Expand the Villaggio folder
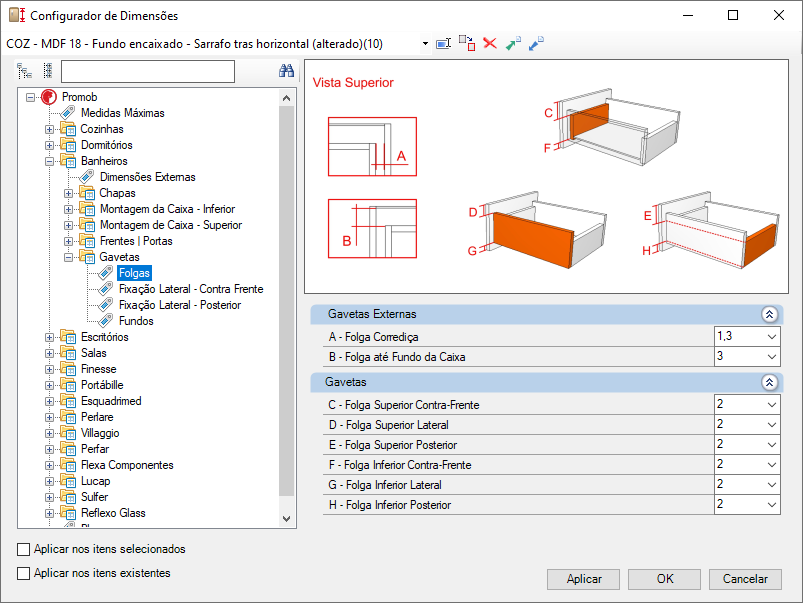This screenshot has height=603, width=803. [x=49, y=433]
